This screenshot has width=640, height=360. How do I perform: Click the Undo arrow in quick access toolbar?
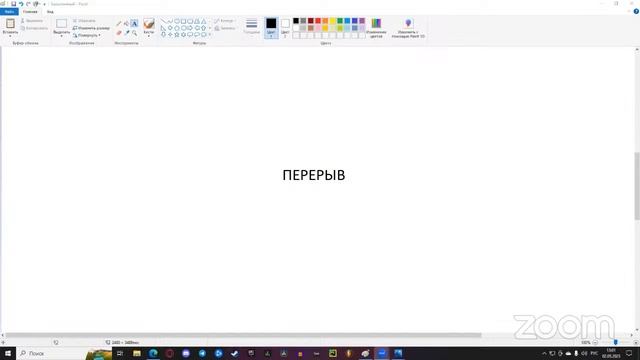(21, 4)
